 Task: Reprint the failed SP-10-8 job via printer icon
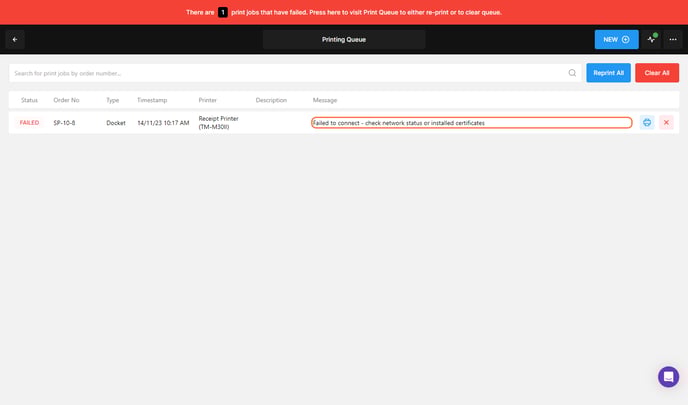[647, 122]
